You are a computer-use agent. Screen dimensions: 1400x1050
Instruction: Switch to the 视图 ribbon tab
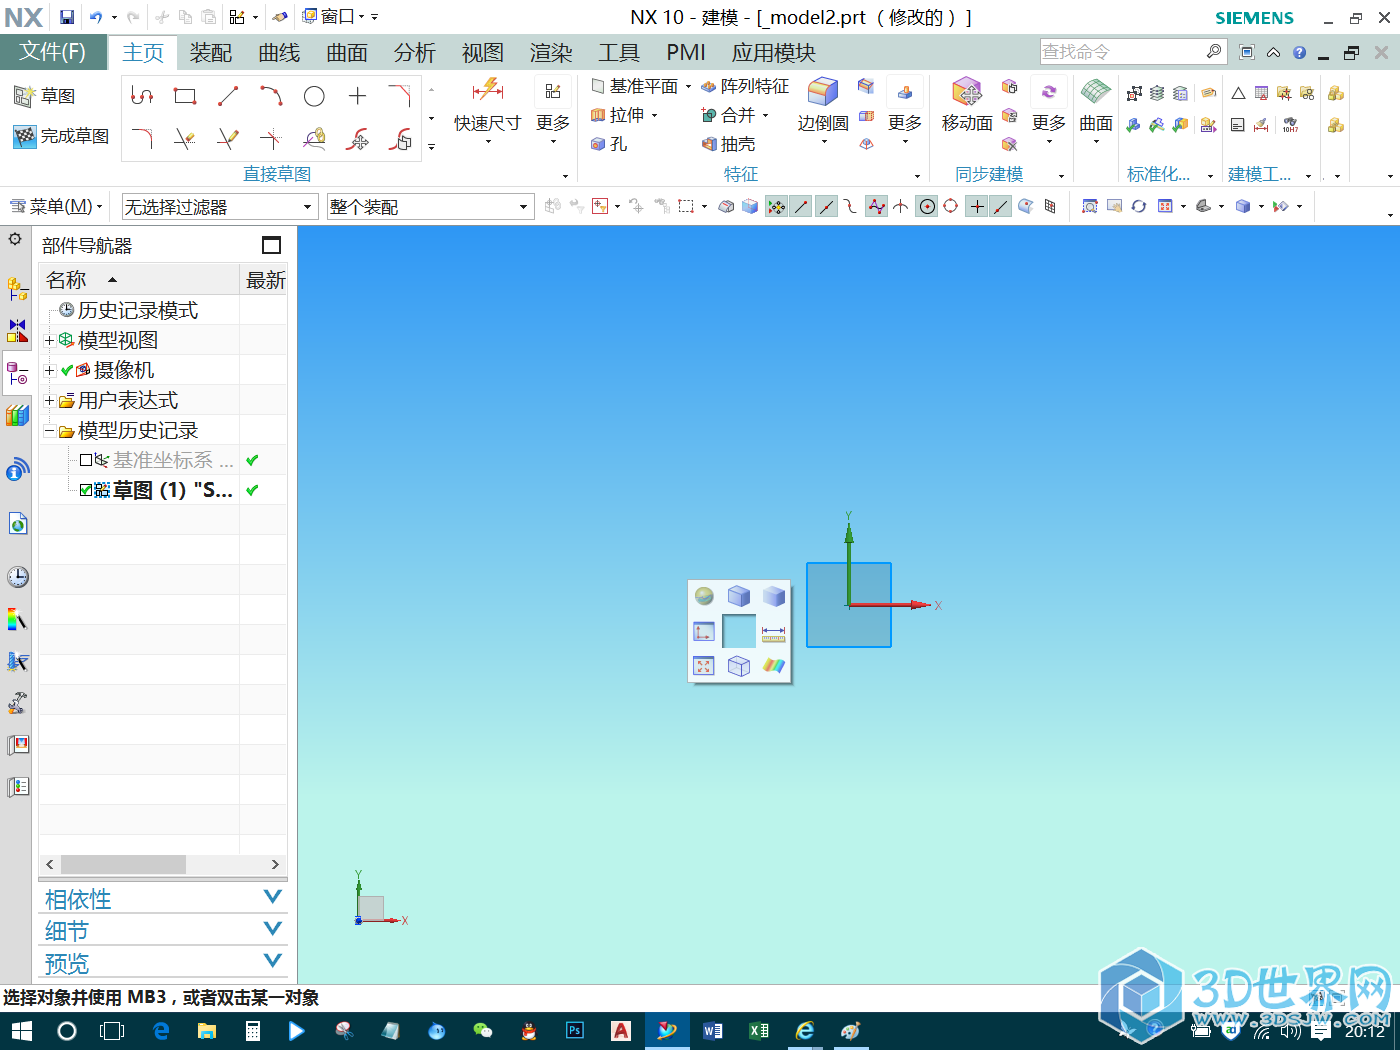[x=483, y=52]
